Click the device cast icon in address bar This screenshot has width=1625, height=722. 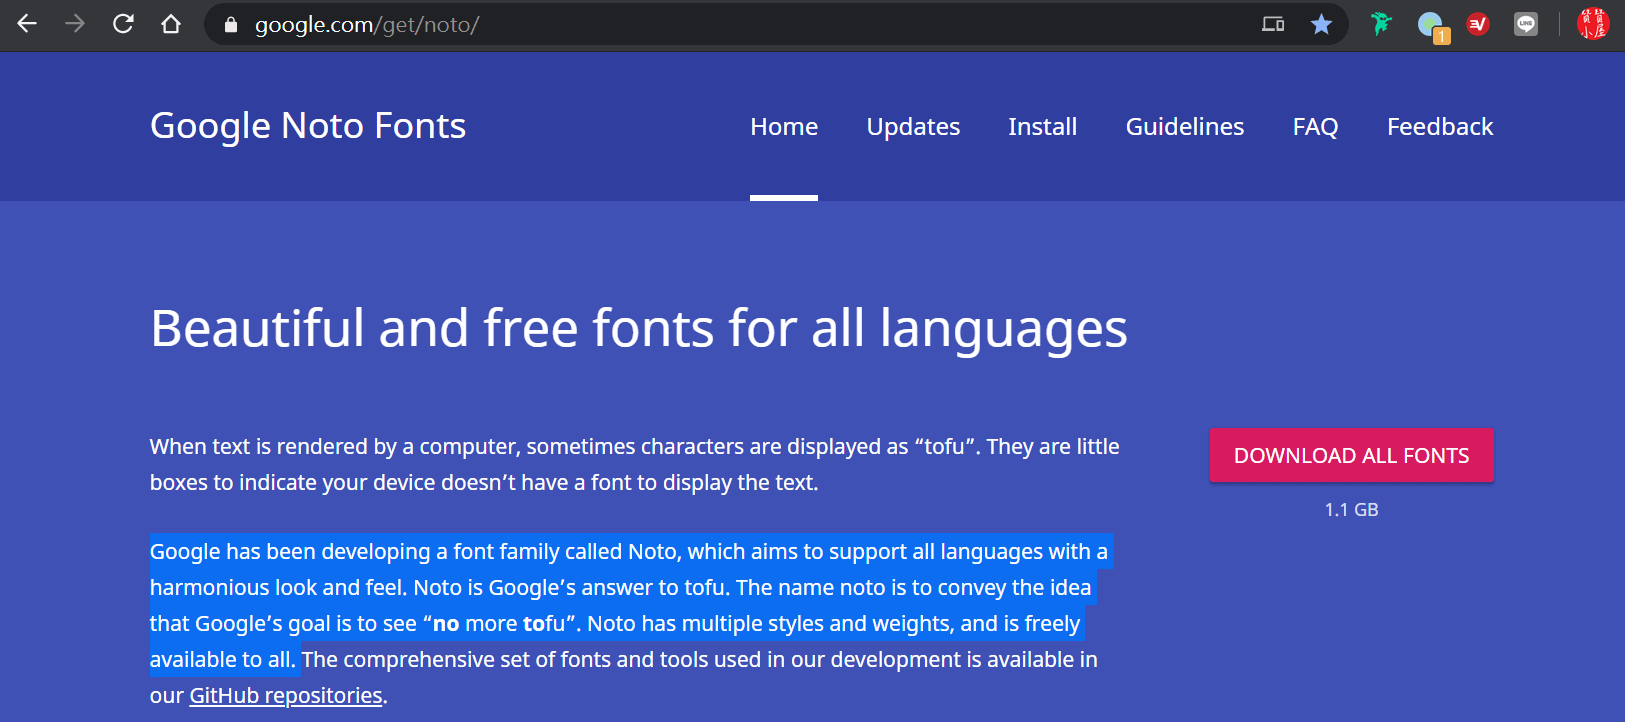(1273, 24)
